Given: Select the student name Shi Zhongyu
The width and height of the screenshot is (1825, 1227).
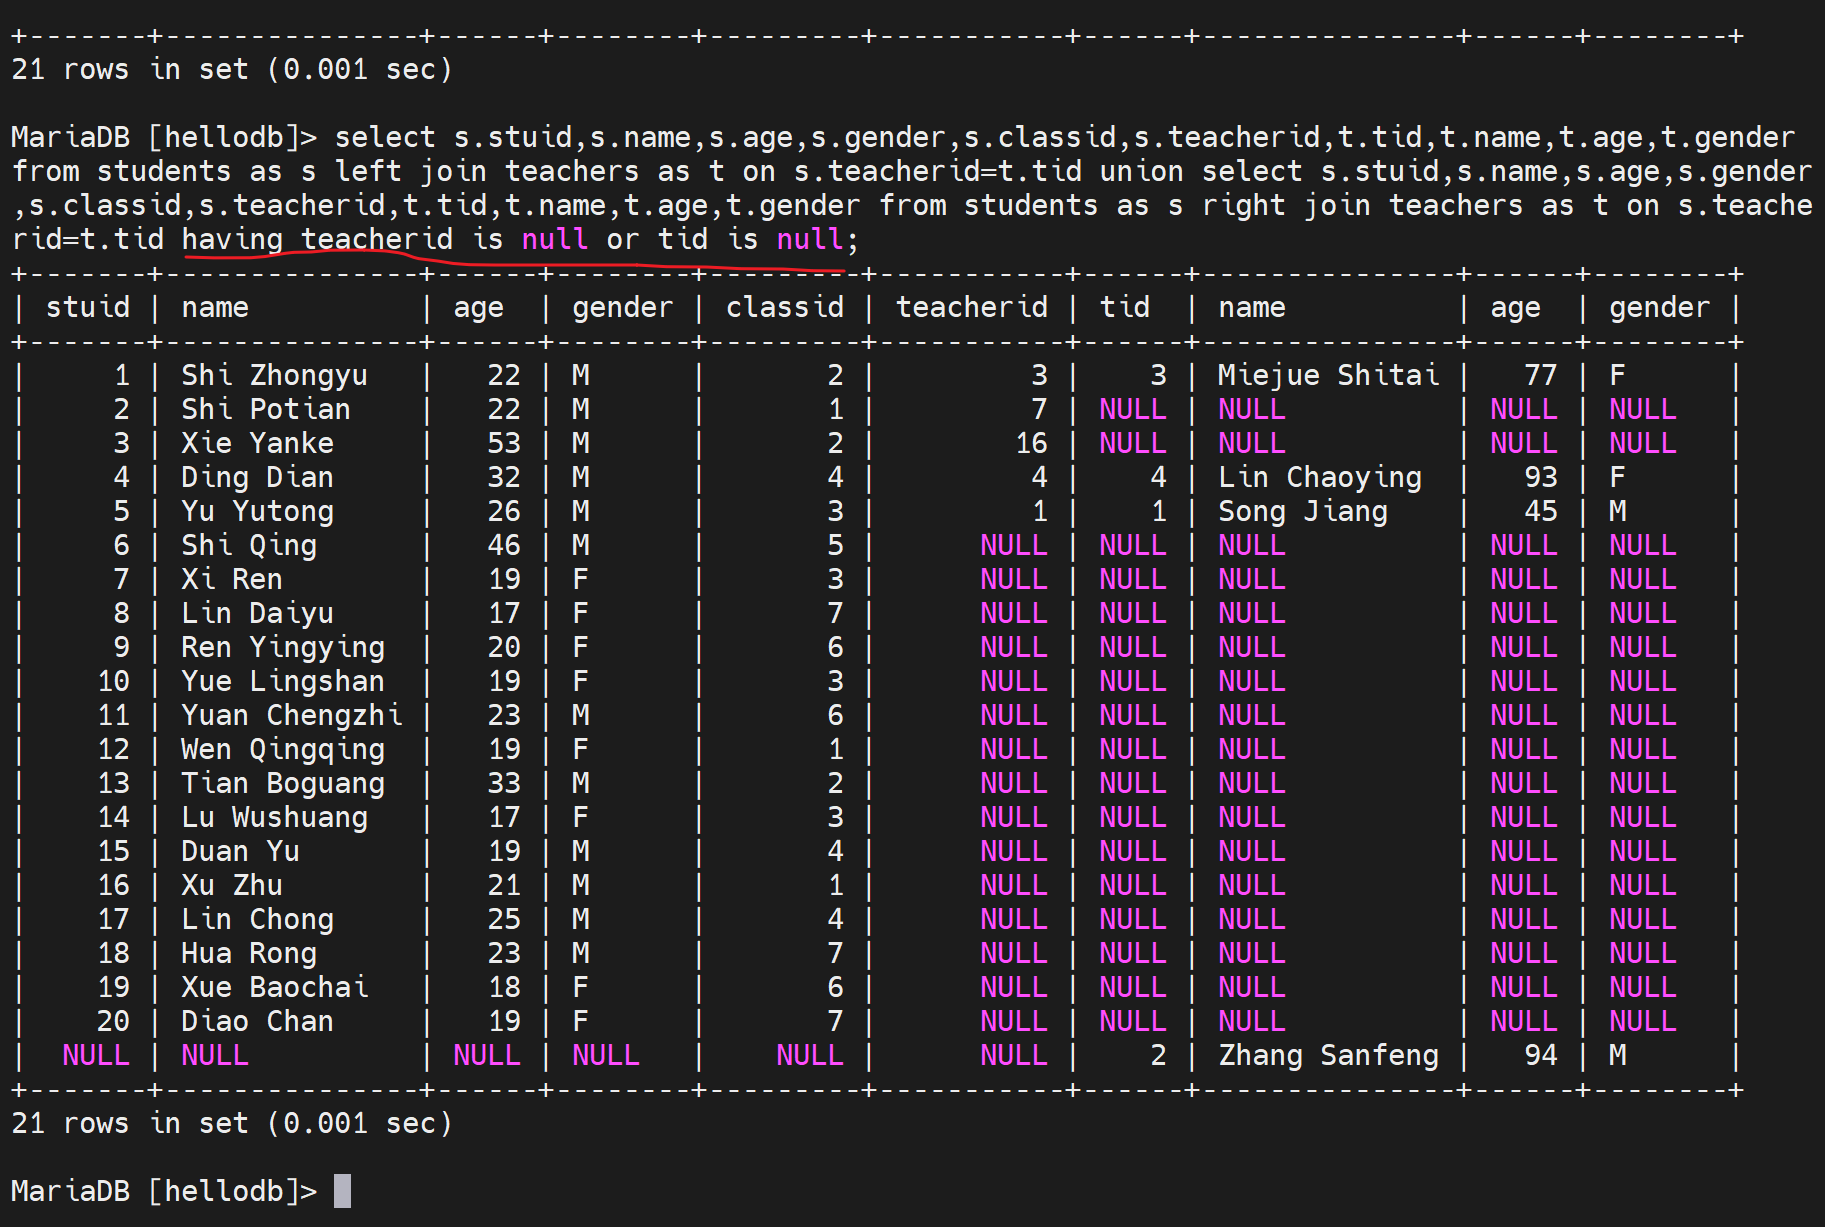Looking at the screenshot, I should pyautogui.click(x=274, y=375).
